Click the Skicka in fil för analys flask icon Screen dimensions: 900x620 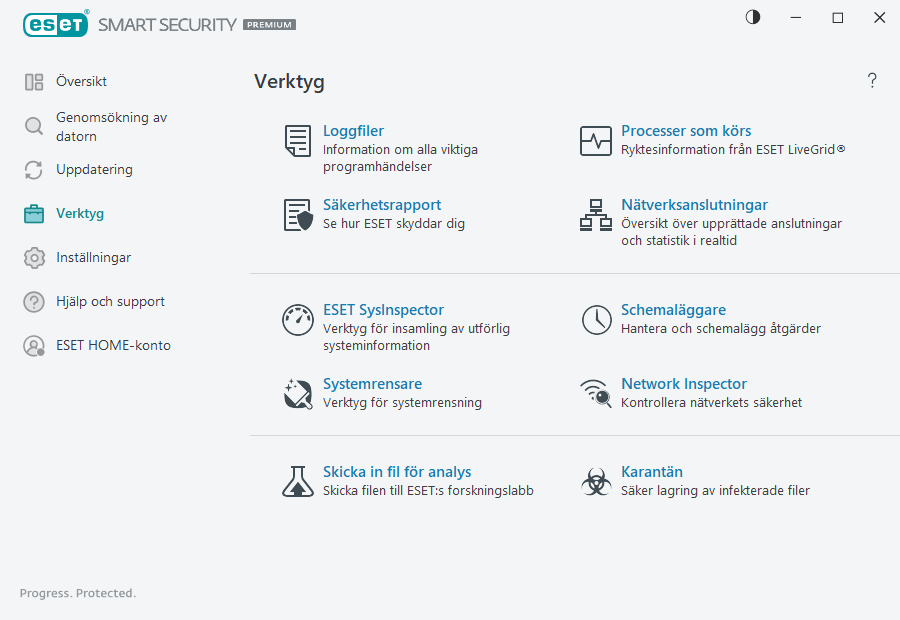click(297, 481)
